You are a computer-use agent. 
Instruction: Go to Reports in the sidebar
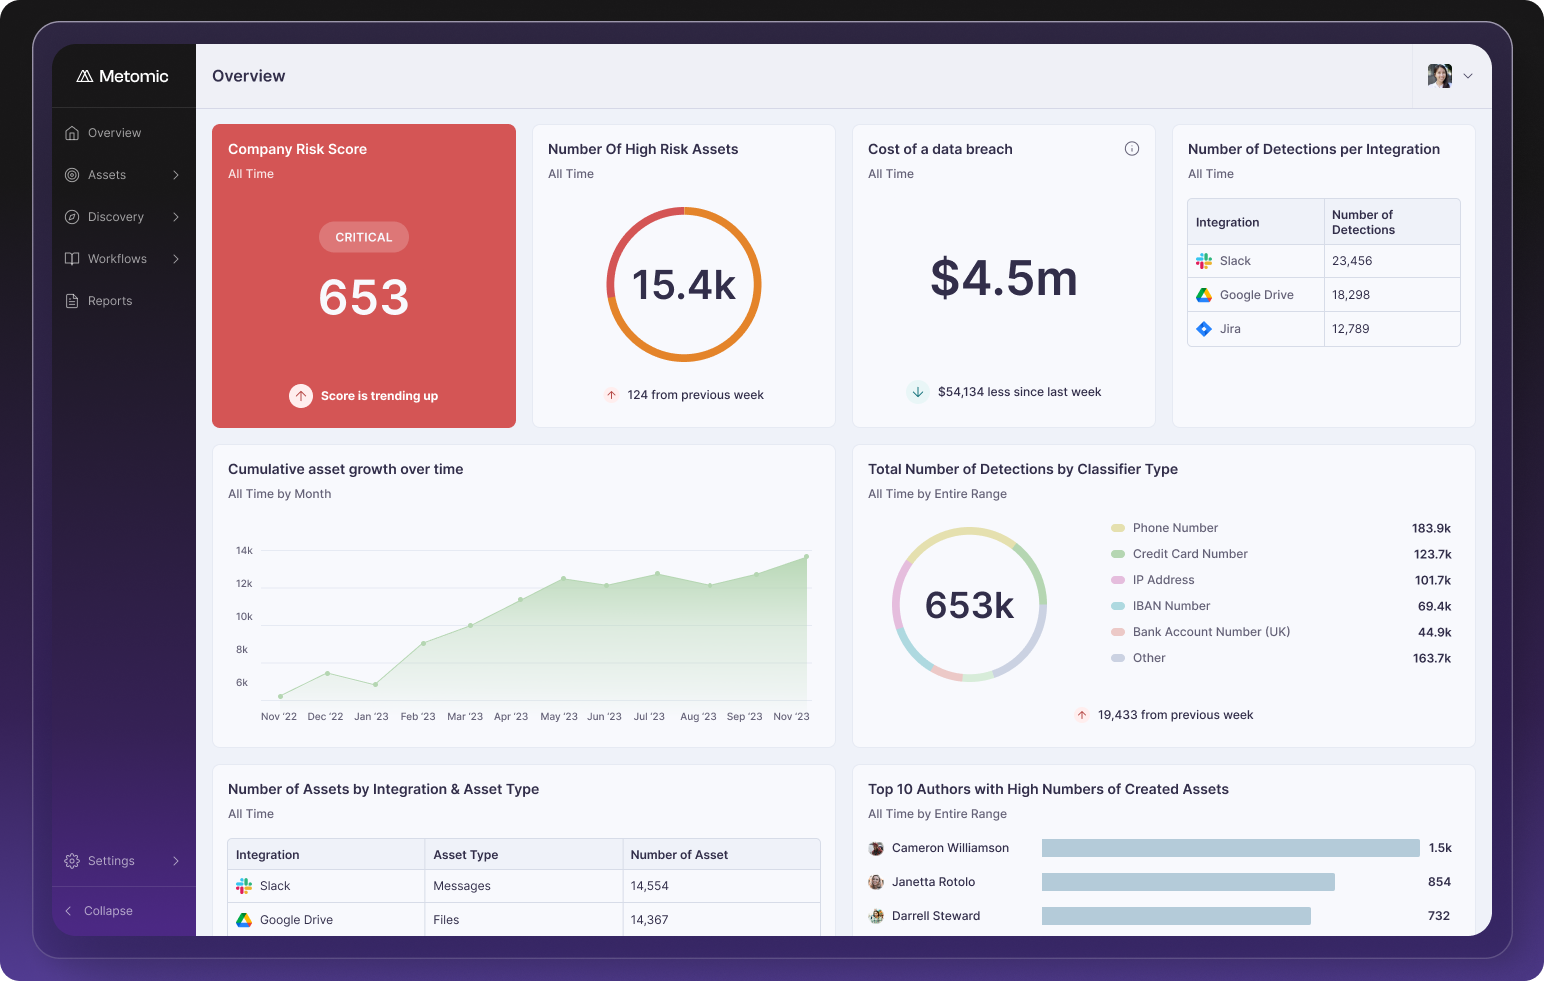tap(110, 301)
